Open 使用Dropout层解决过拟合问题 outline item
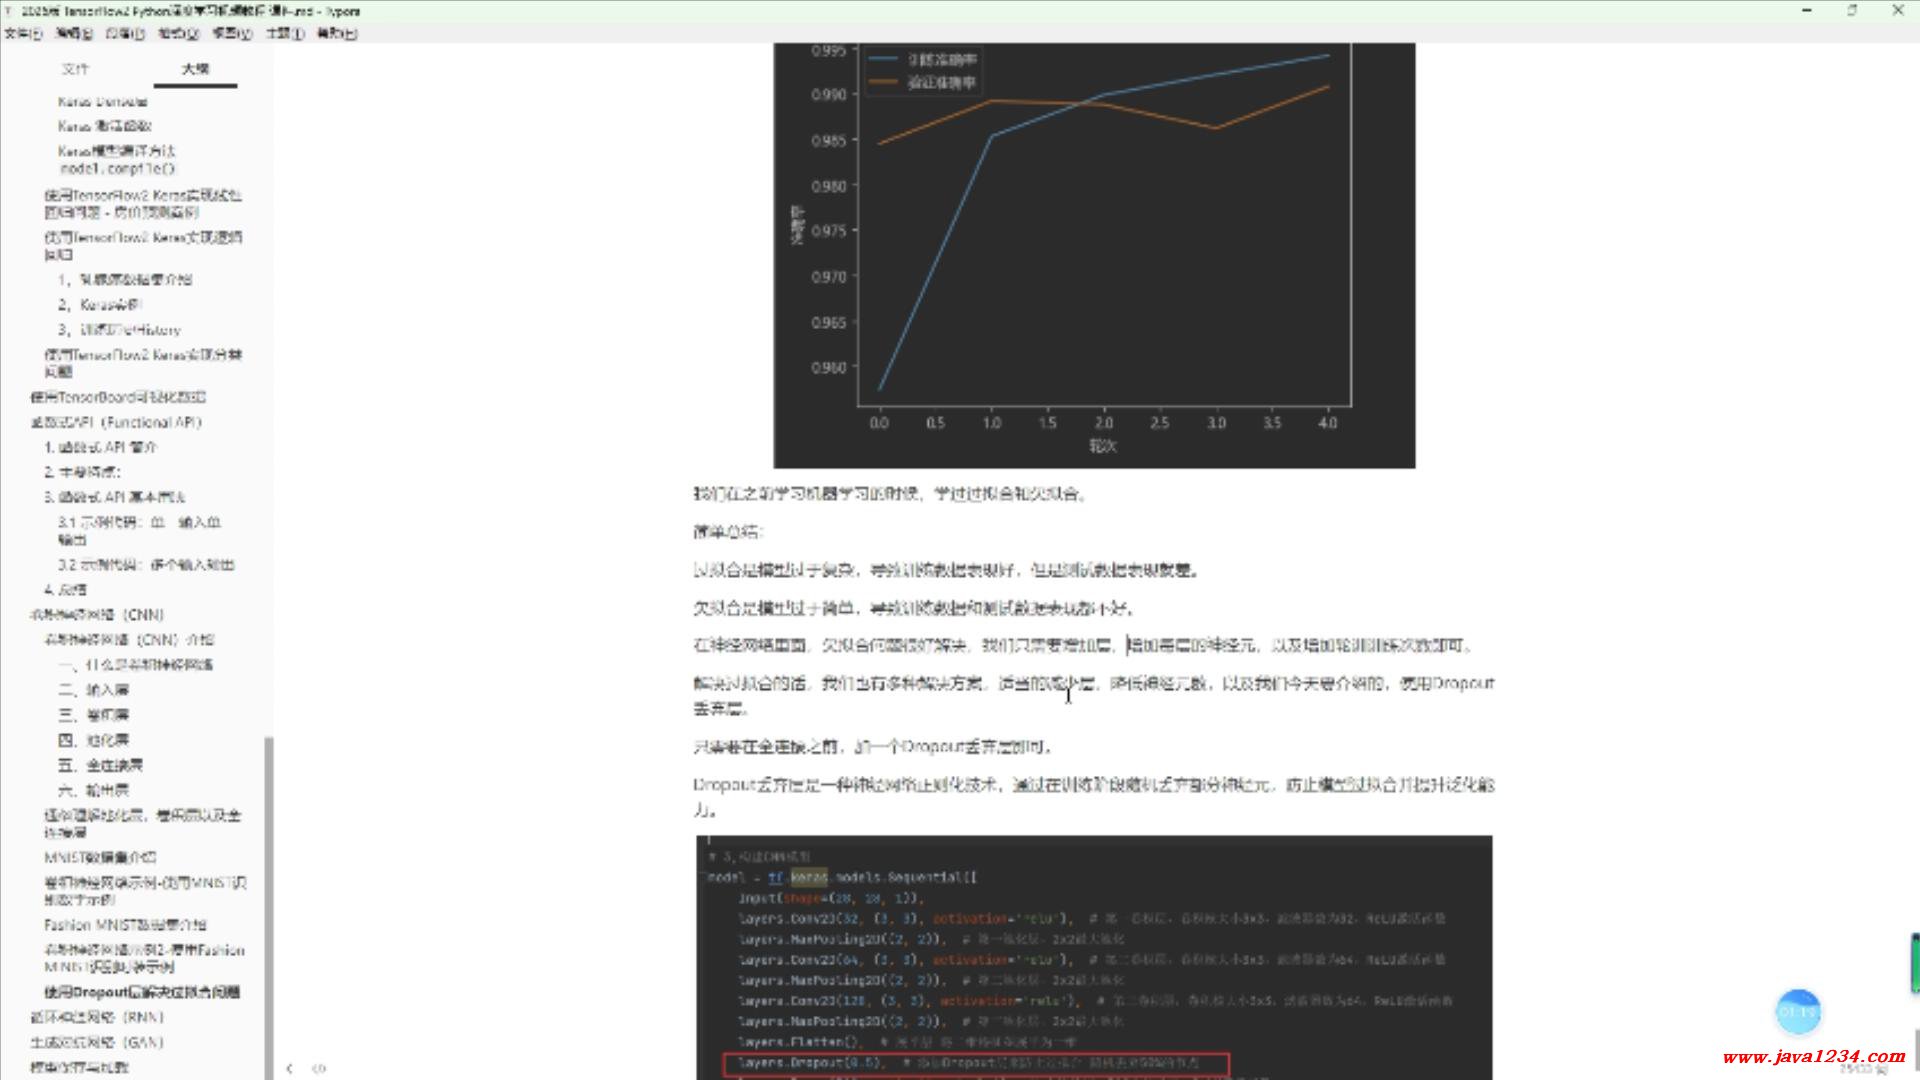 coord(142,992)
